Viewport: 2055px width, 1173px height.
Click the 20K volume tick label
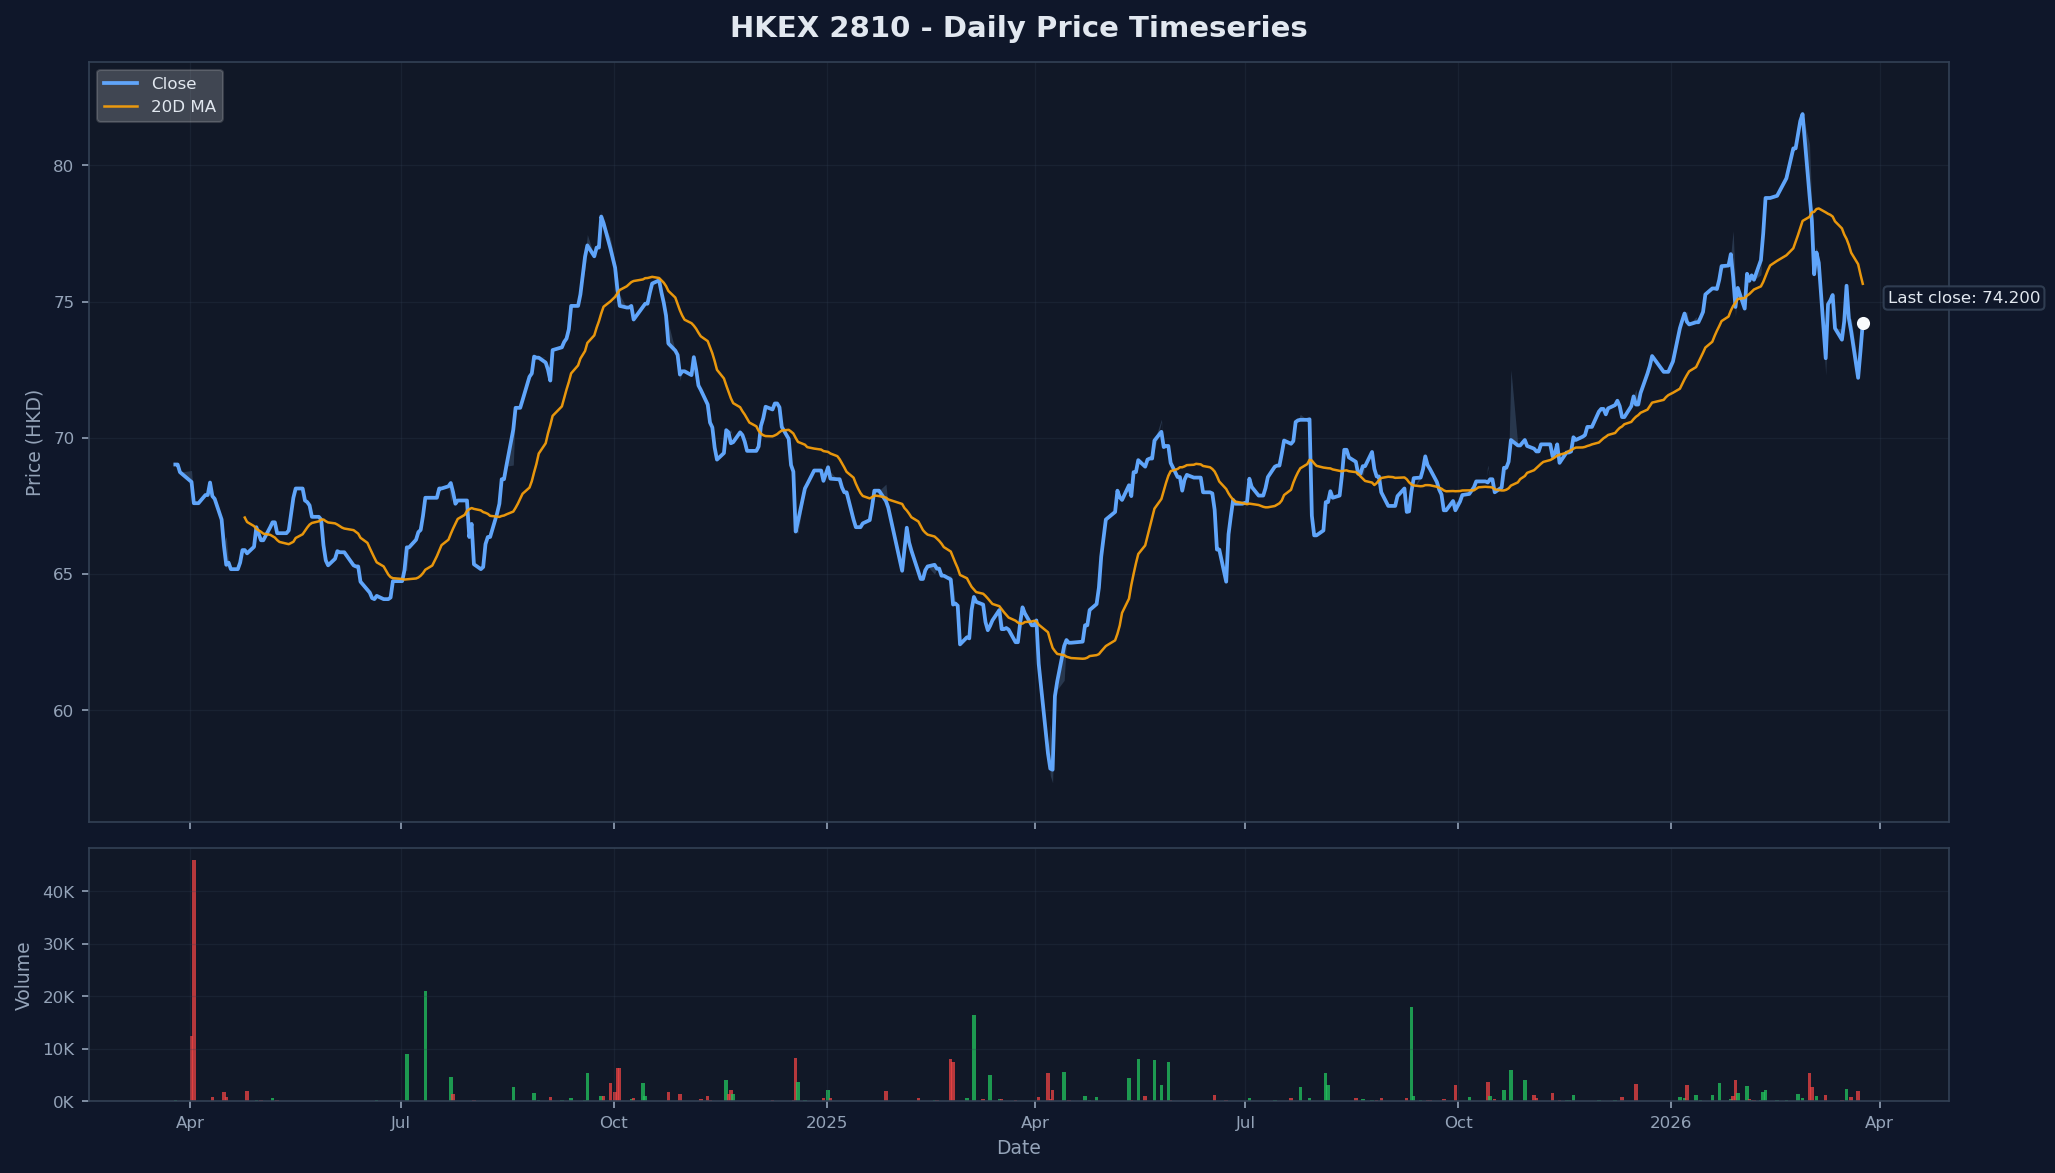60,997
